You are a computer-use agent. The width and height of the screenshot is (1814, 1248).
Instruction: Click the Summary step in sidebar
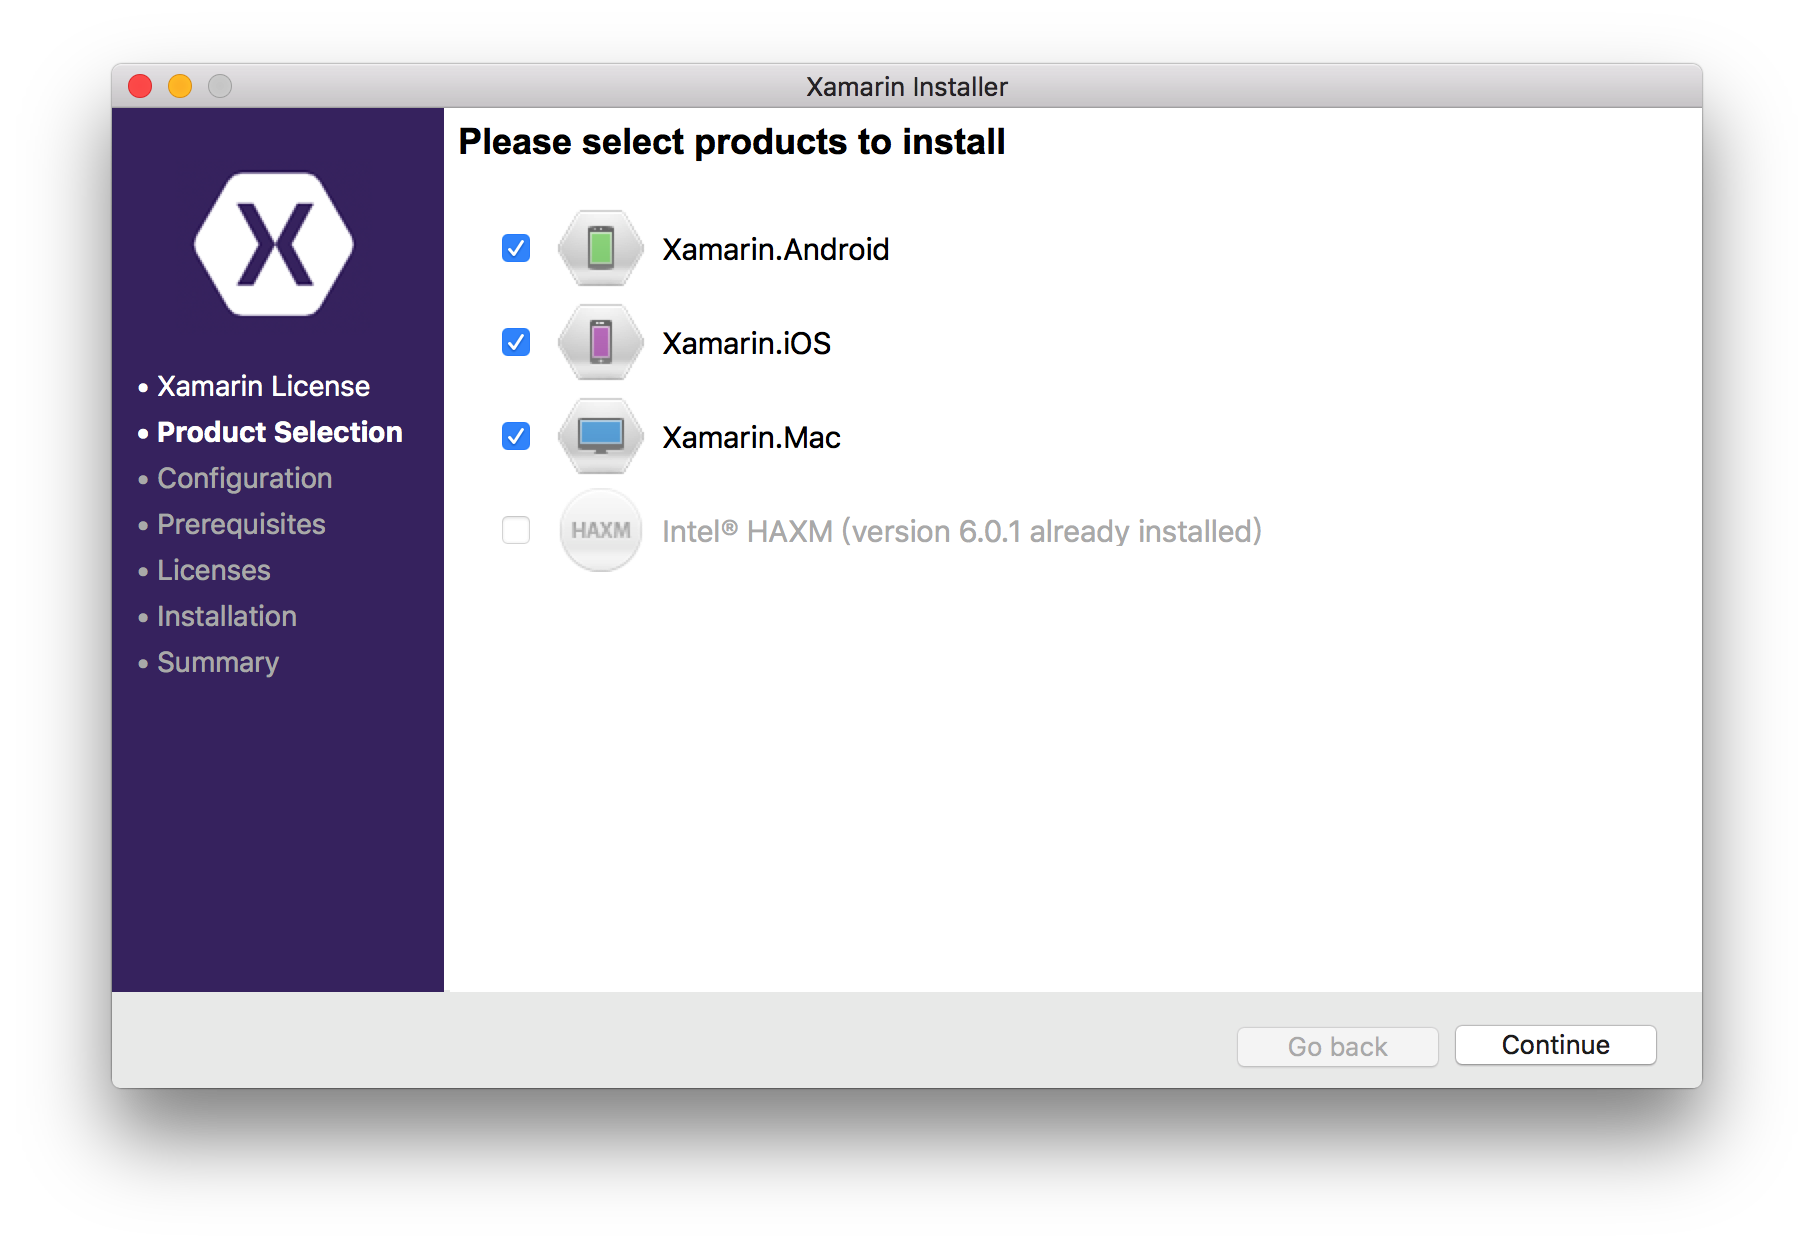point(217,662)
